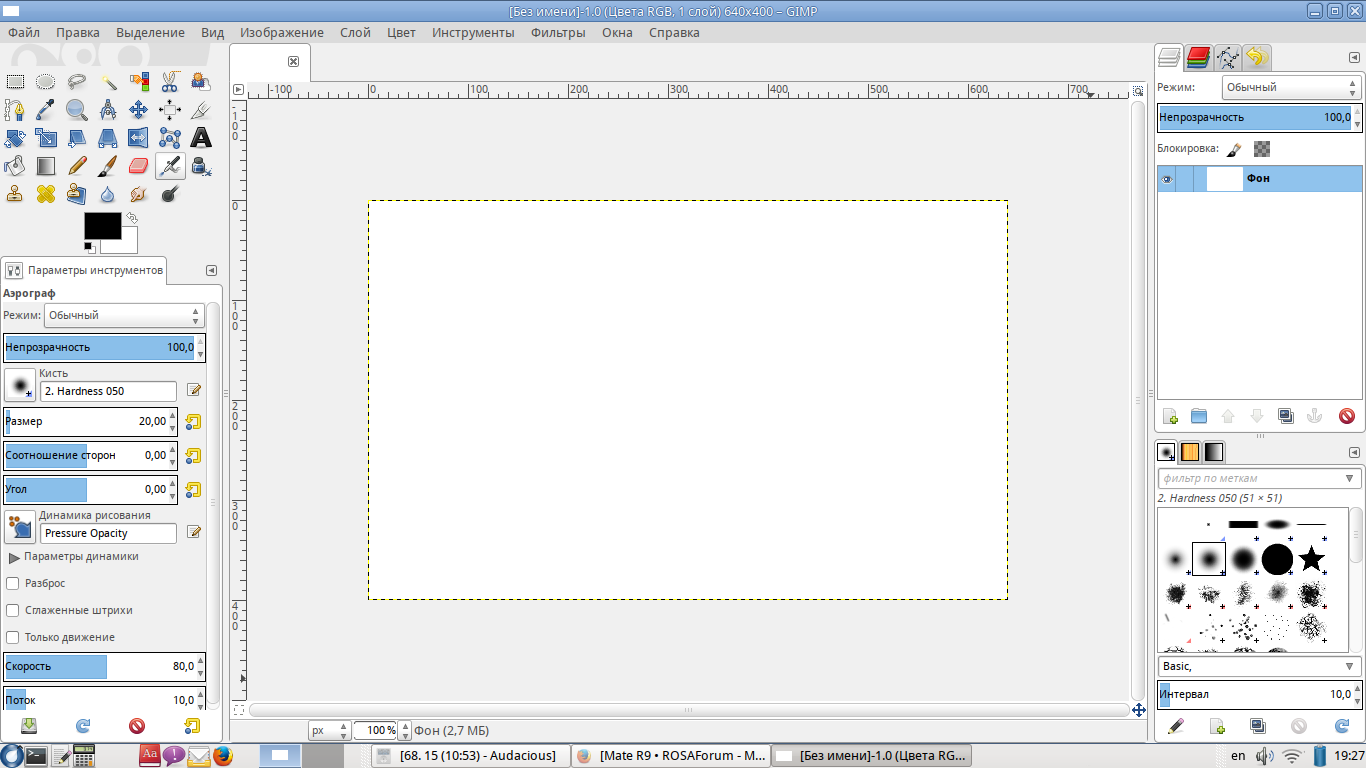Select the Color Picker eyedropper tool
This screenshot has width=1366, height=768.
point(45,110)
